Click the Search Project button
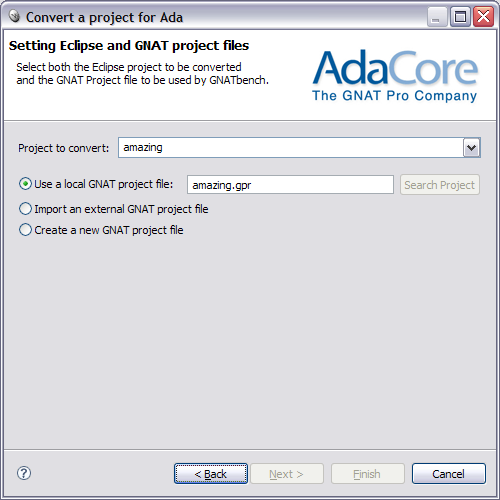 point(440,185)
